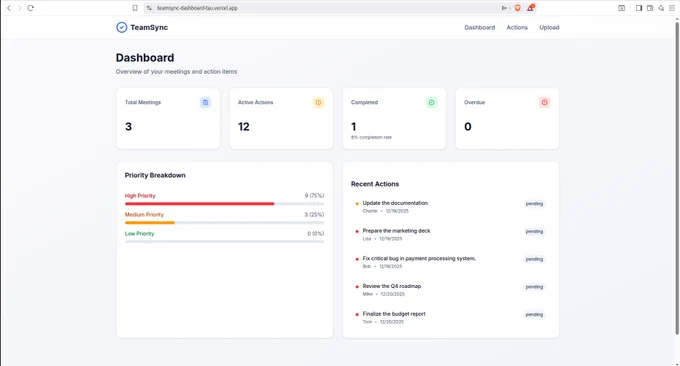Click the empty Low Priority progress bar
Screen dimensions: 680x366
[224, 242]
